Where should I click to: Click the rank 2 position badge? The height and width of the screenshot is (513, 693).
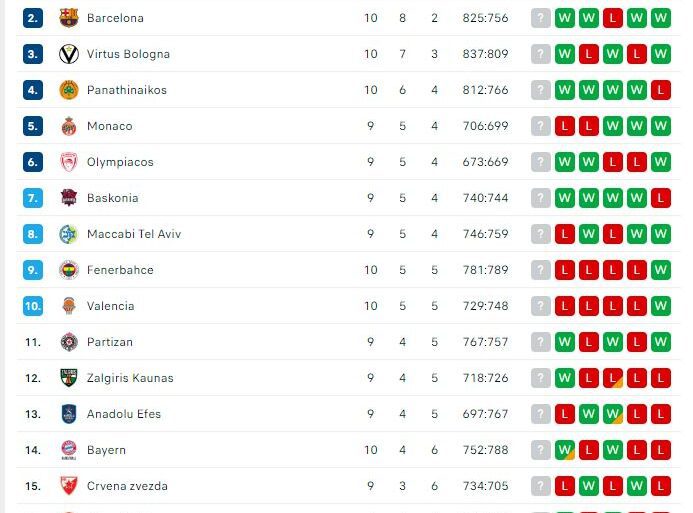(x=33, y=18)
